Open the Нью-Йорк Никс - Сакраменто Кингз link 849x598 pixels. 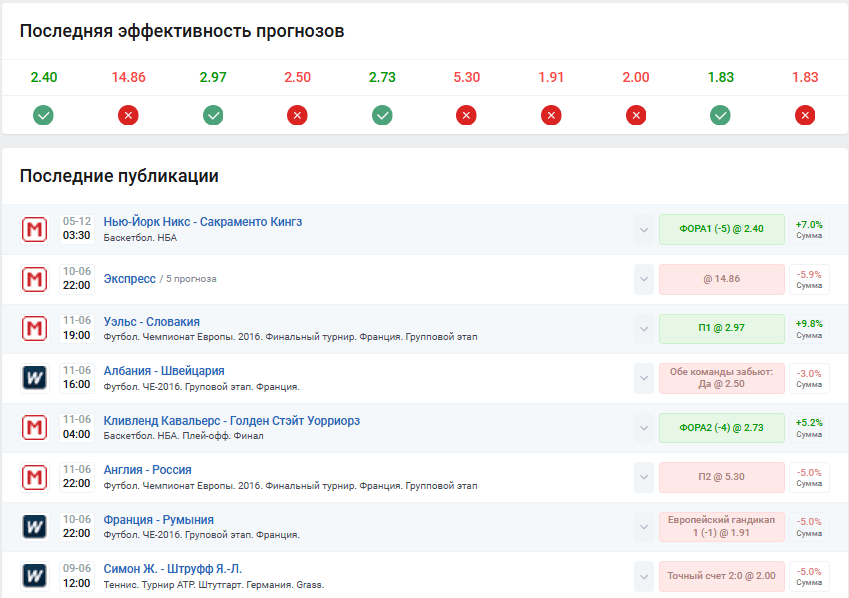coord(202,222)
